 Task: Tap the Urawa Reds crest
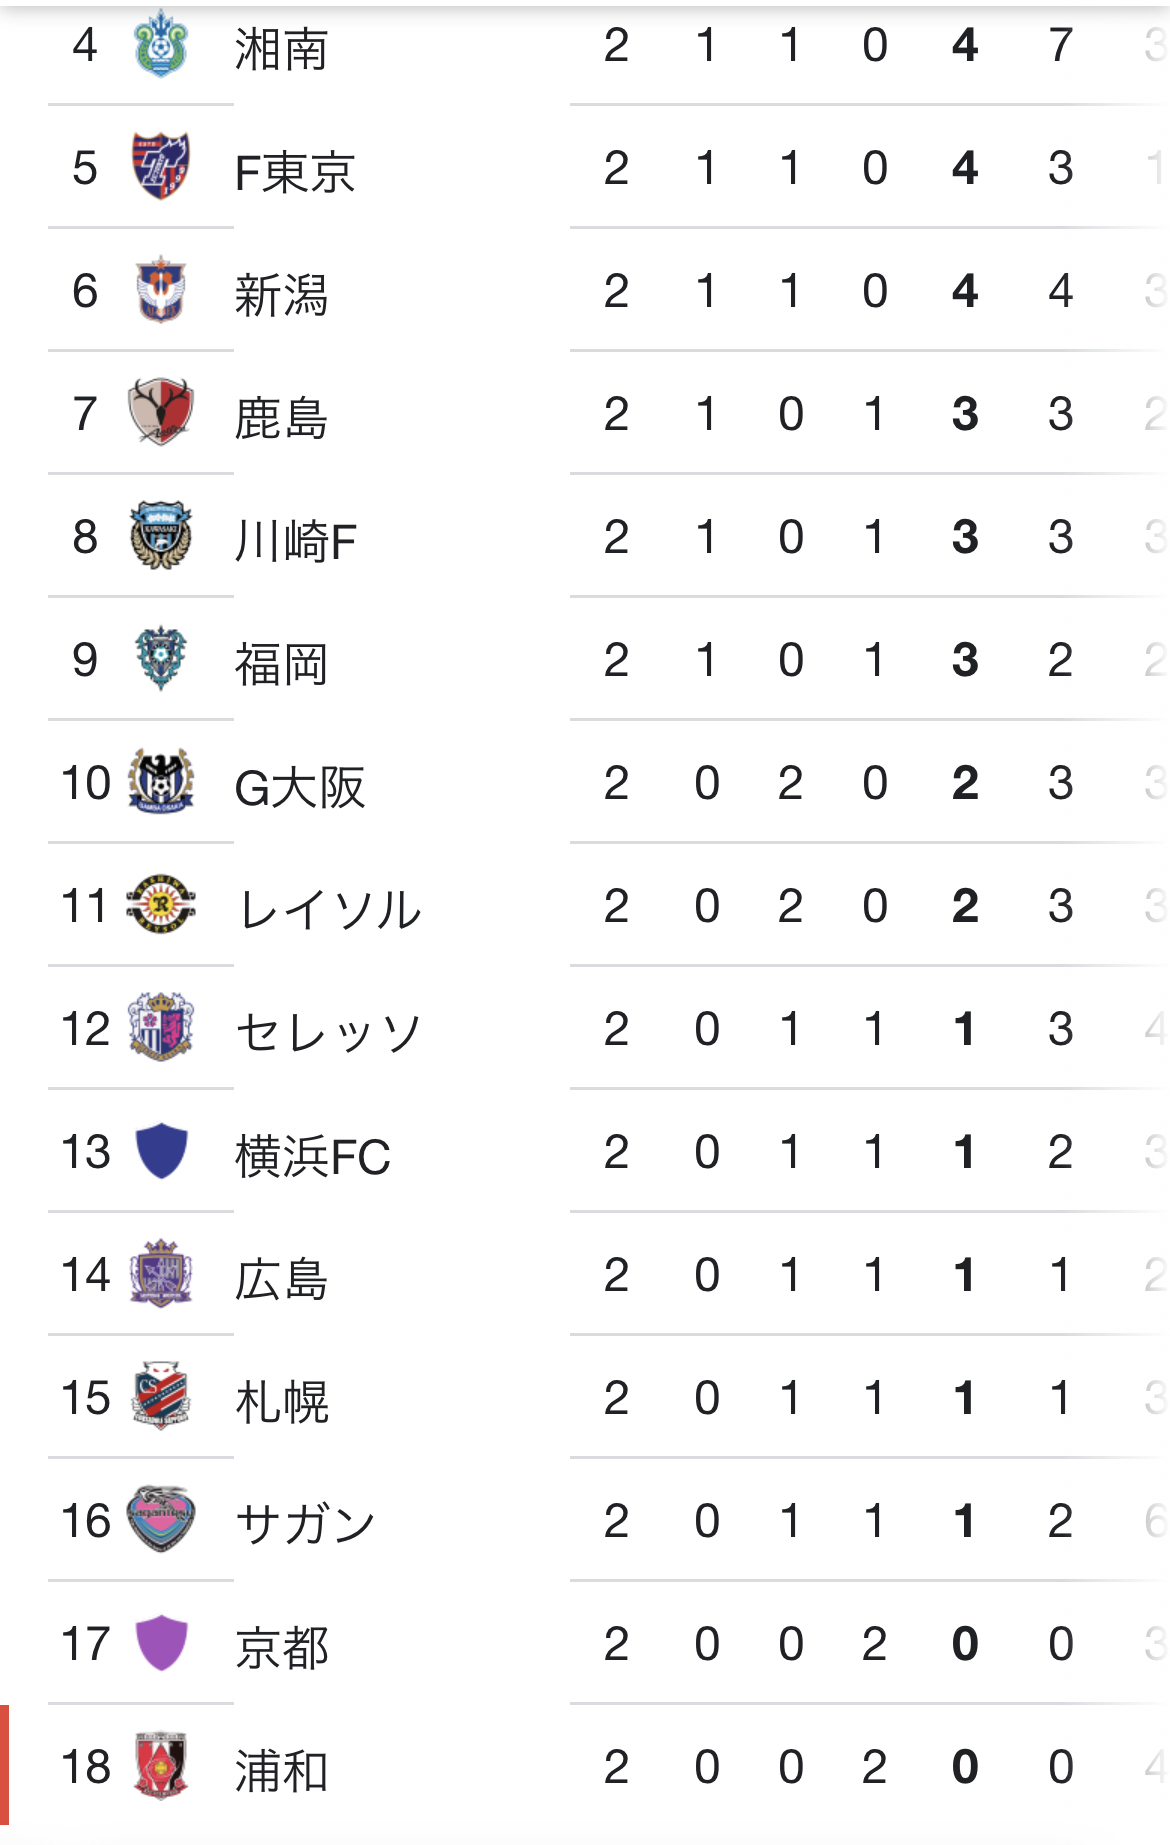(160, 1766)
